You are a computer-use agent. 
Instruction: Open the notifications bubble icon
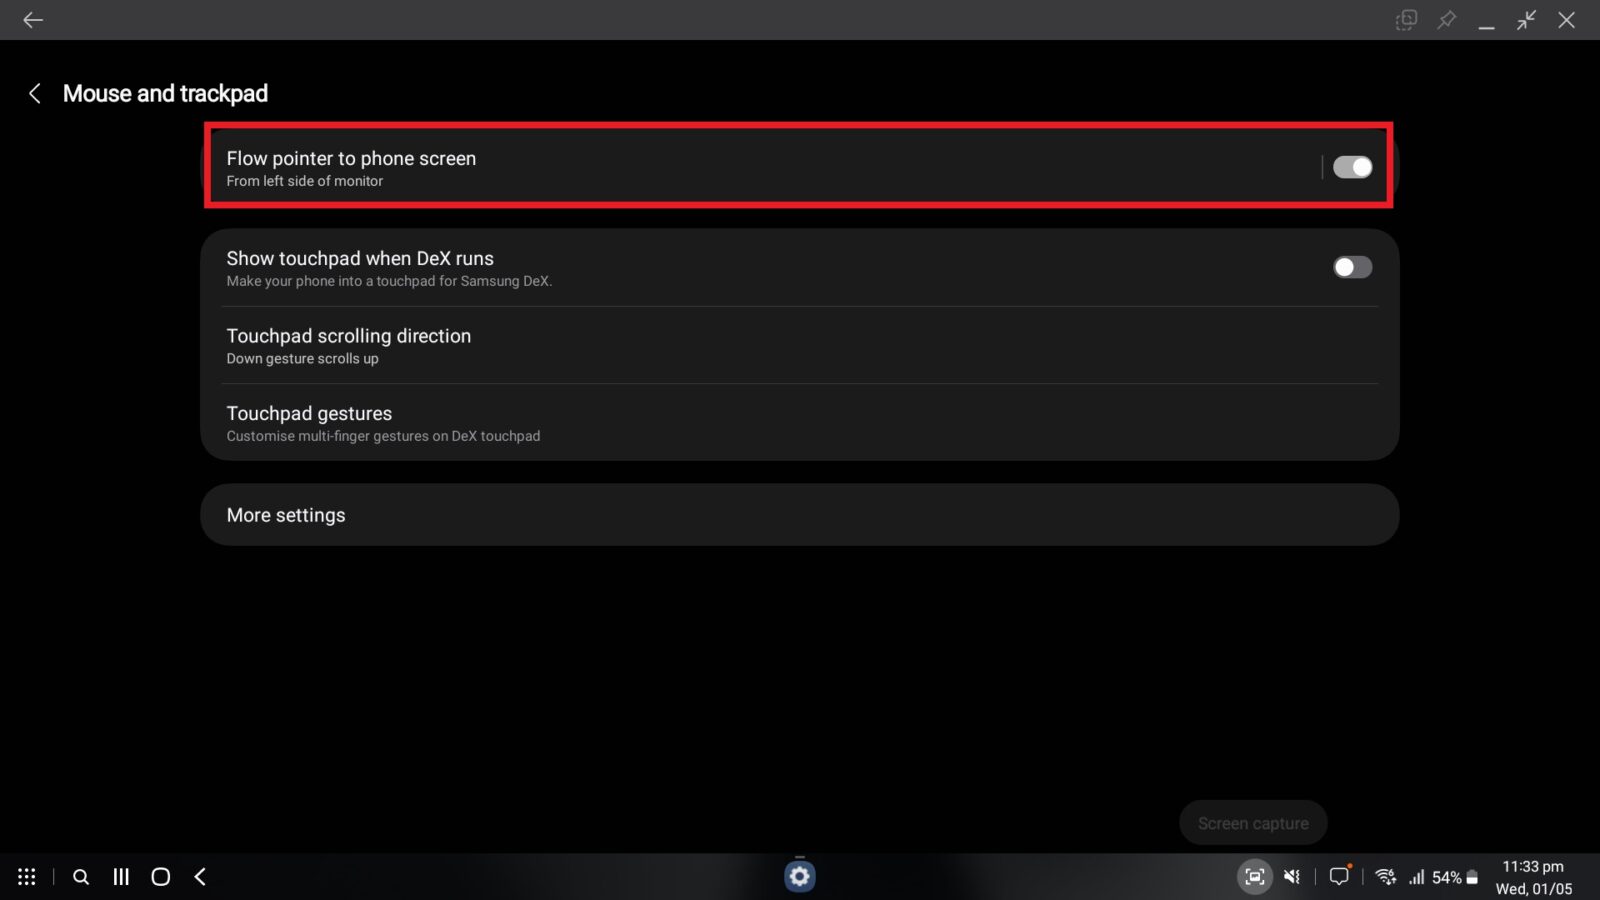1339,876
